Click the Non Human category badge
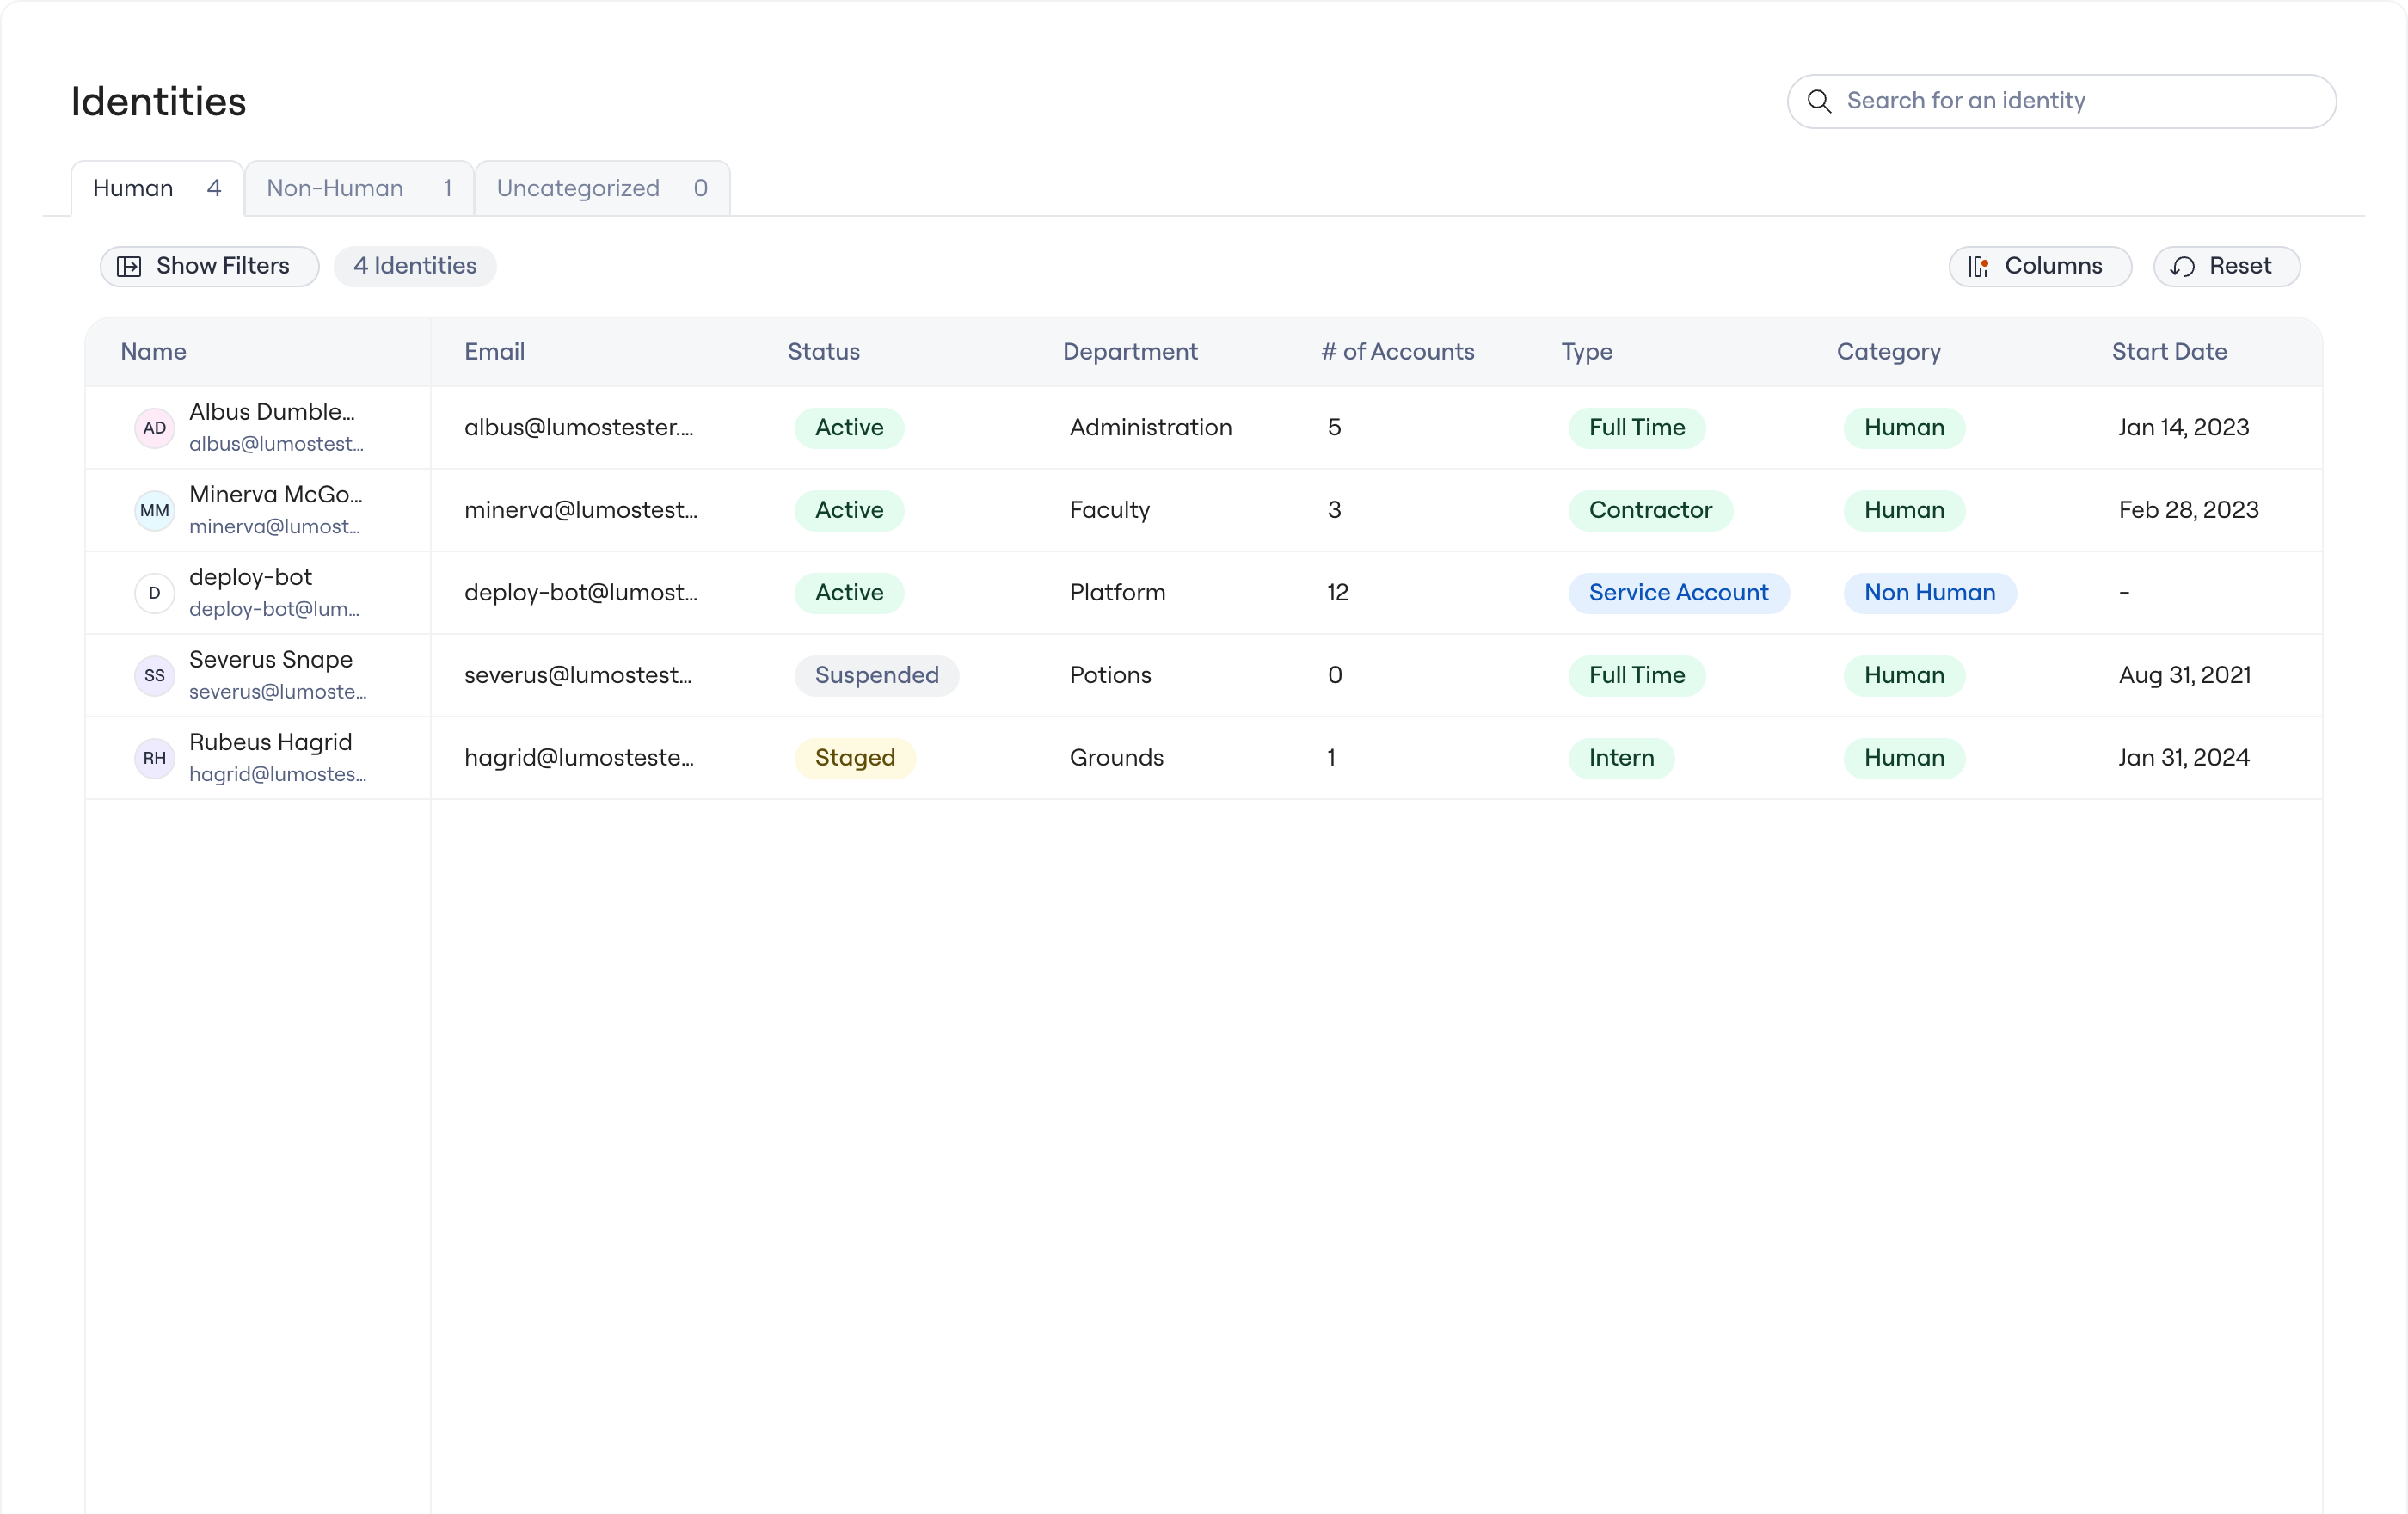Screen dimensions: 2408x1514 coord(1929,593)
